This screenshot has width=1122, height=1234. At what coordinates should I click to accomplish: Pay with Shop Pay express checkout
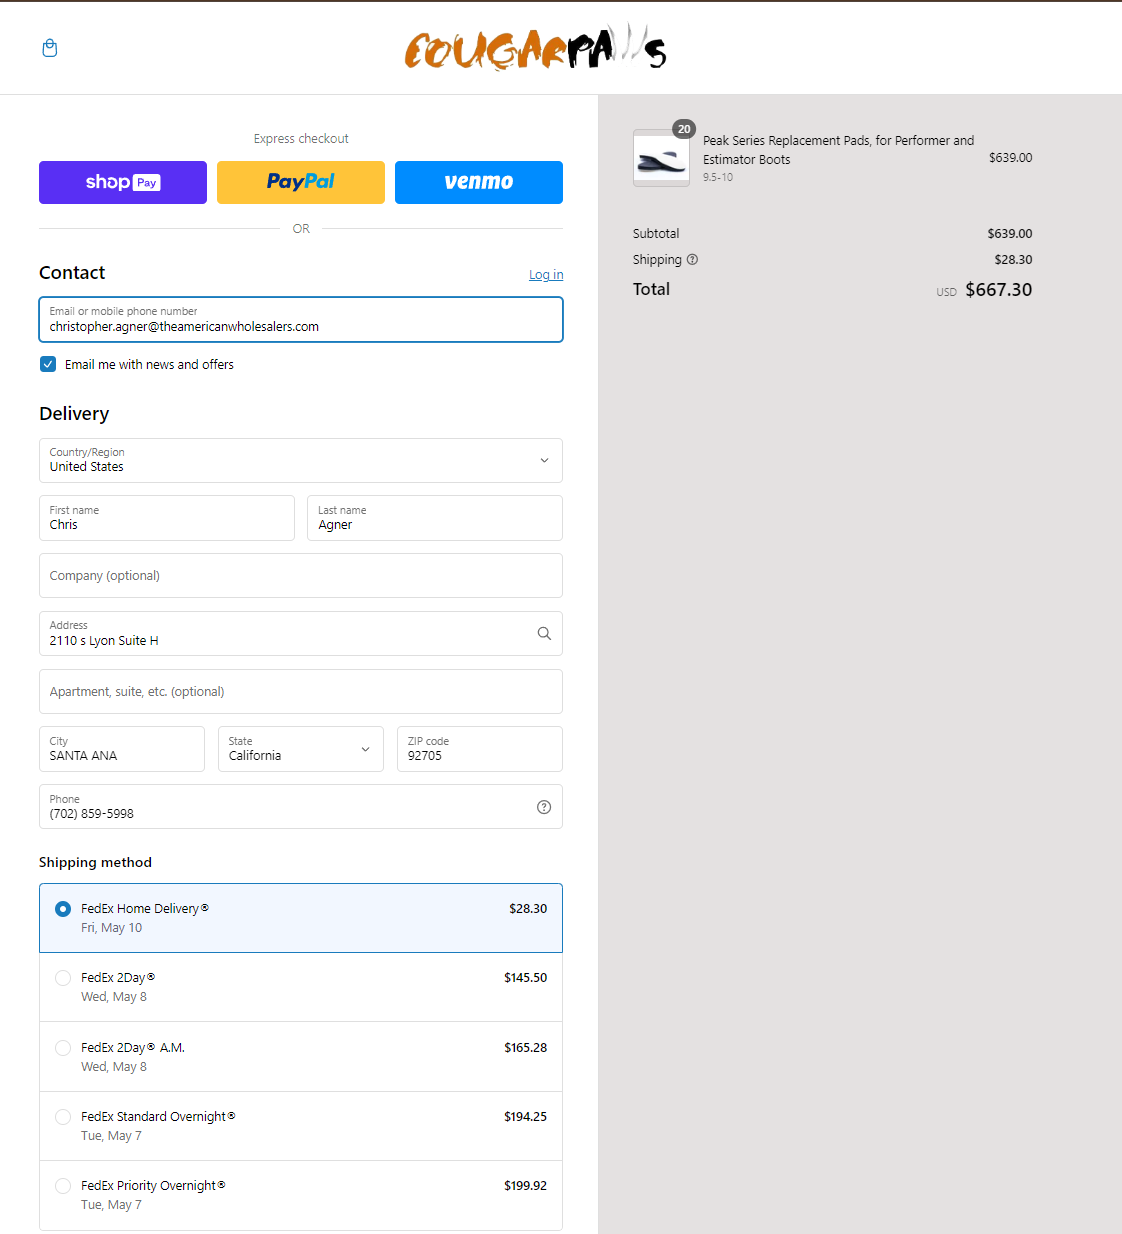[123, 182]
